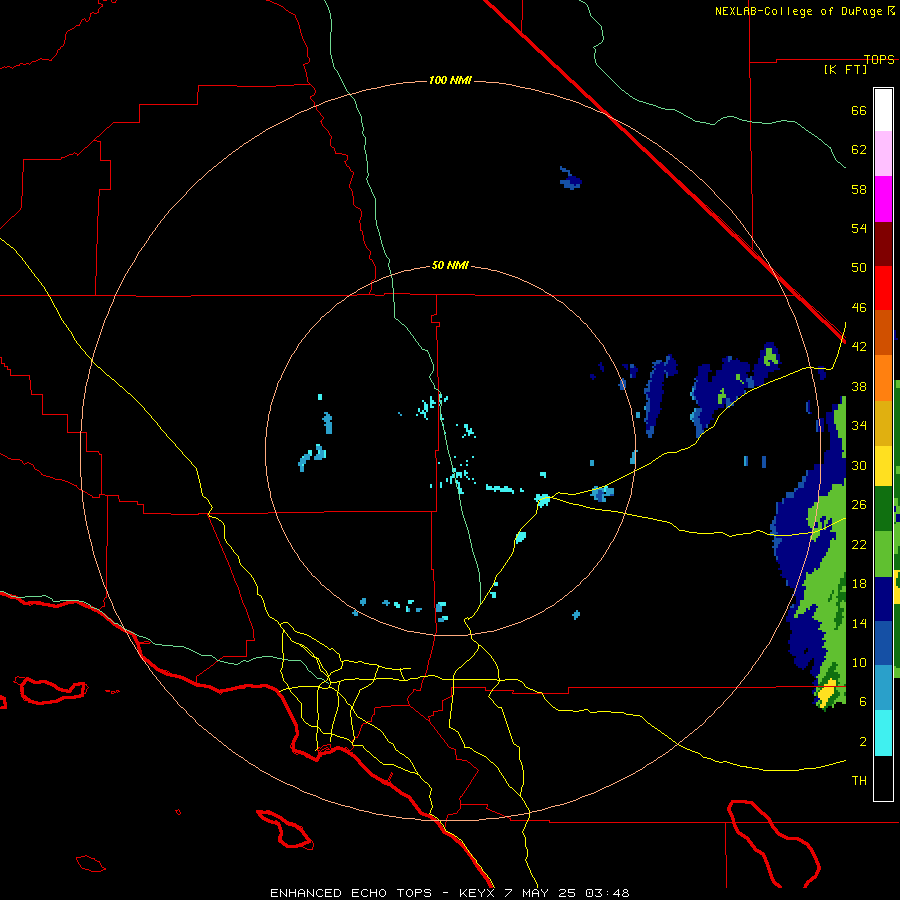The height and width of the screenshot is (900, 900).
Task: Click the 34 legend value
Action: point(859,426)
